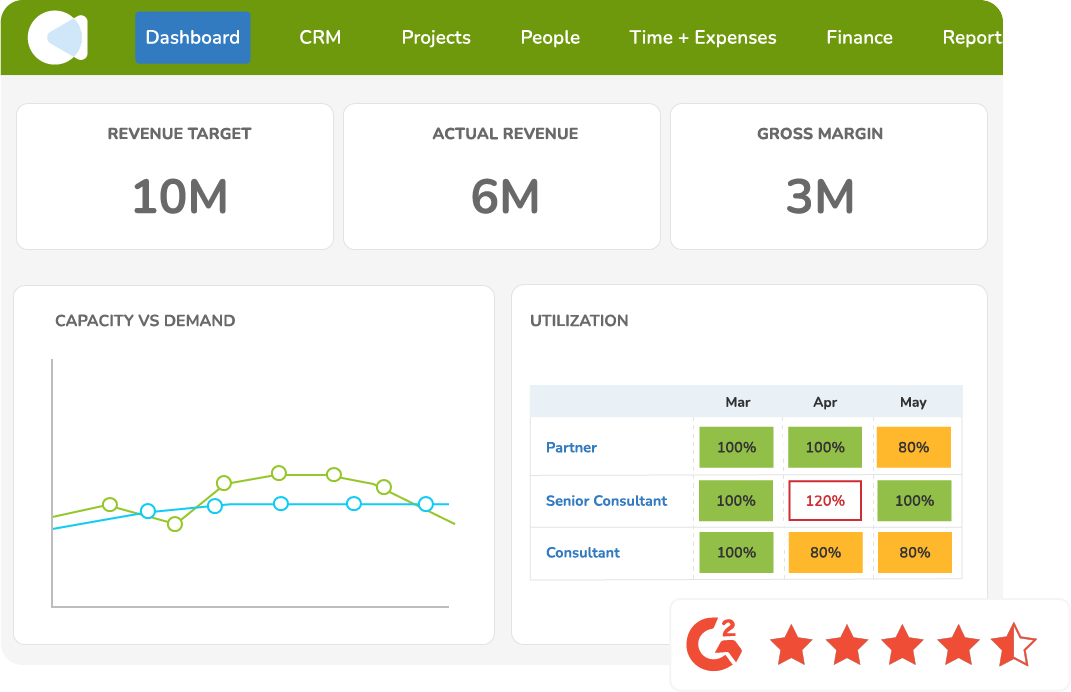The height and width of the screenshot is (692, 1071).
Task: Open the Reports section
Action: click(x=971, y=37)
